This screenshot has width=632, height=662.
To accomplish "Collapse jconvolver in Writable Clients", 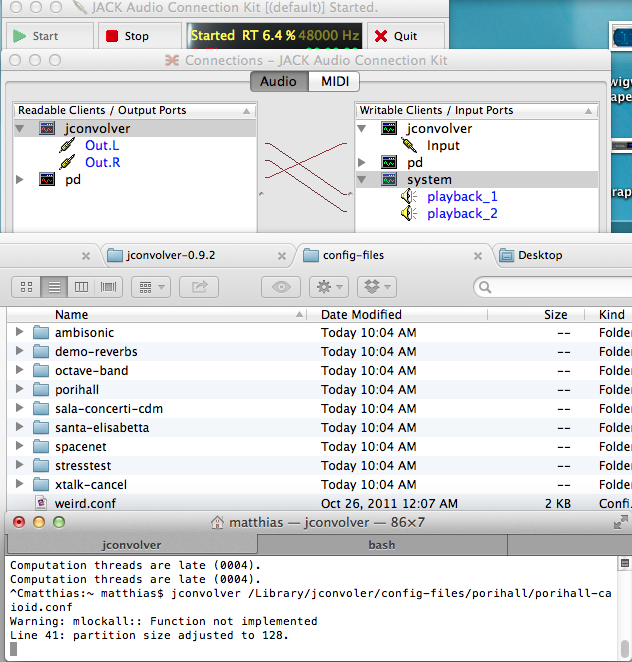I will click(x=362, y=128).
